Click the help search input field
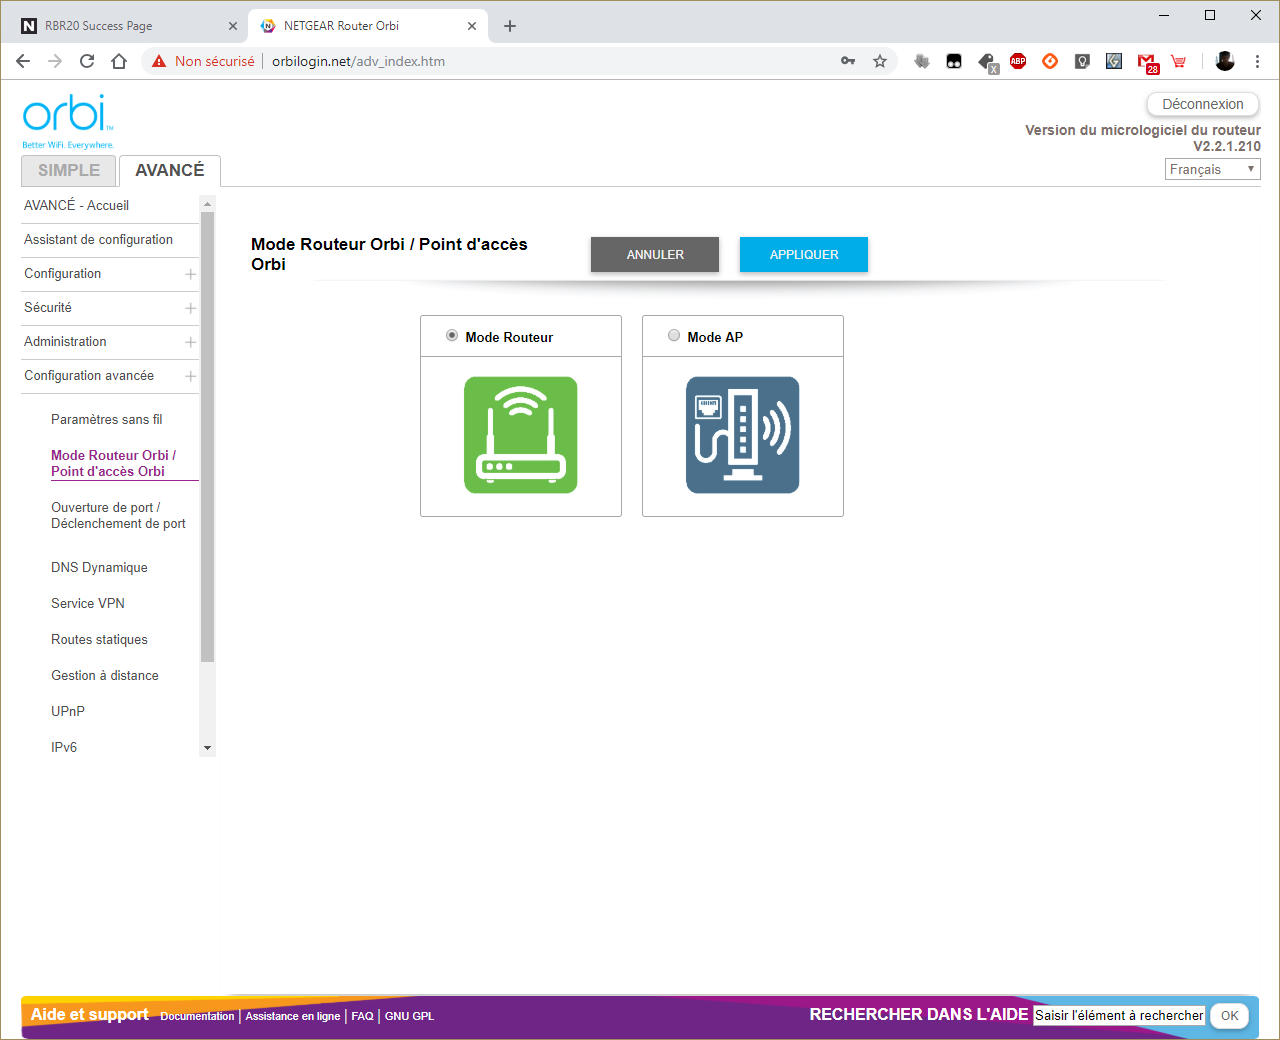 click(1119, 1016)
